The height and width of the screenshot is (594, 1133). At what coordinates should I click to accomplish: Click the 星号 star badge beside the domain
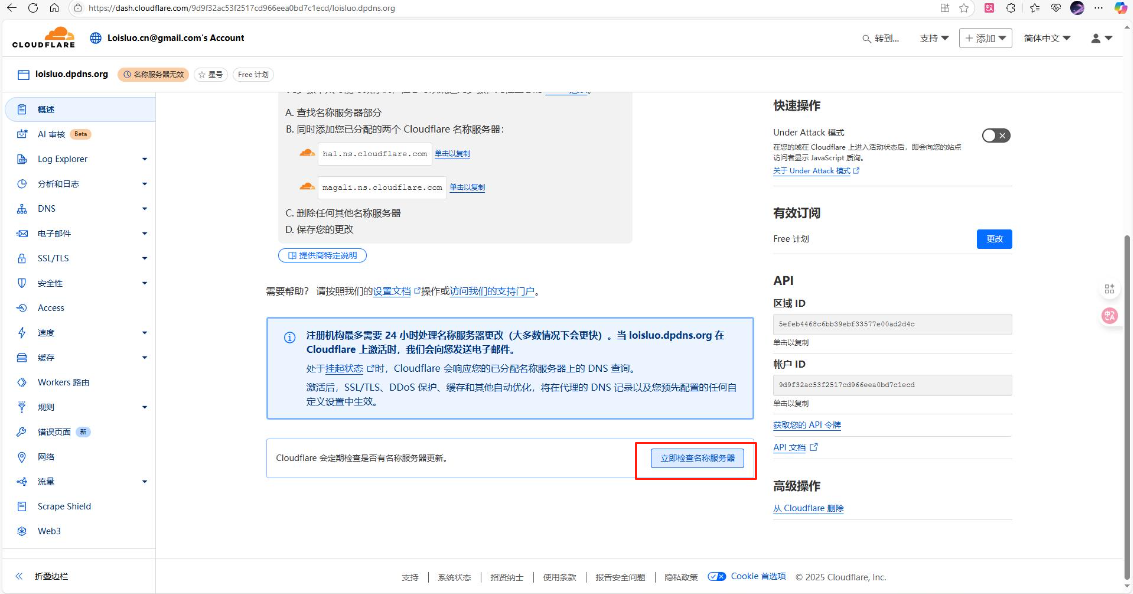click(211, 74)
